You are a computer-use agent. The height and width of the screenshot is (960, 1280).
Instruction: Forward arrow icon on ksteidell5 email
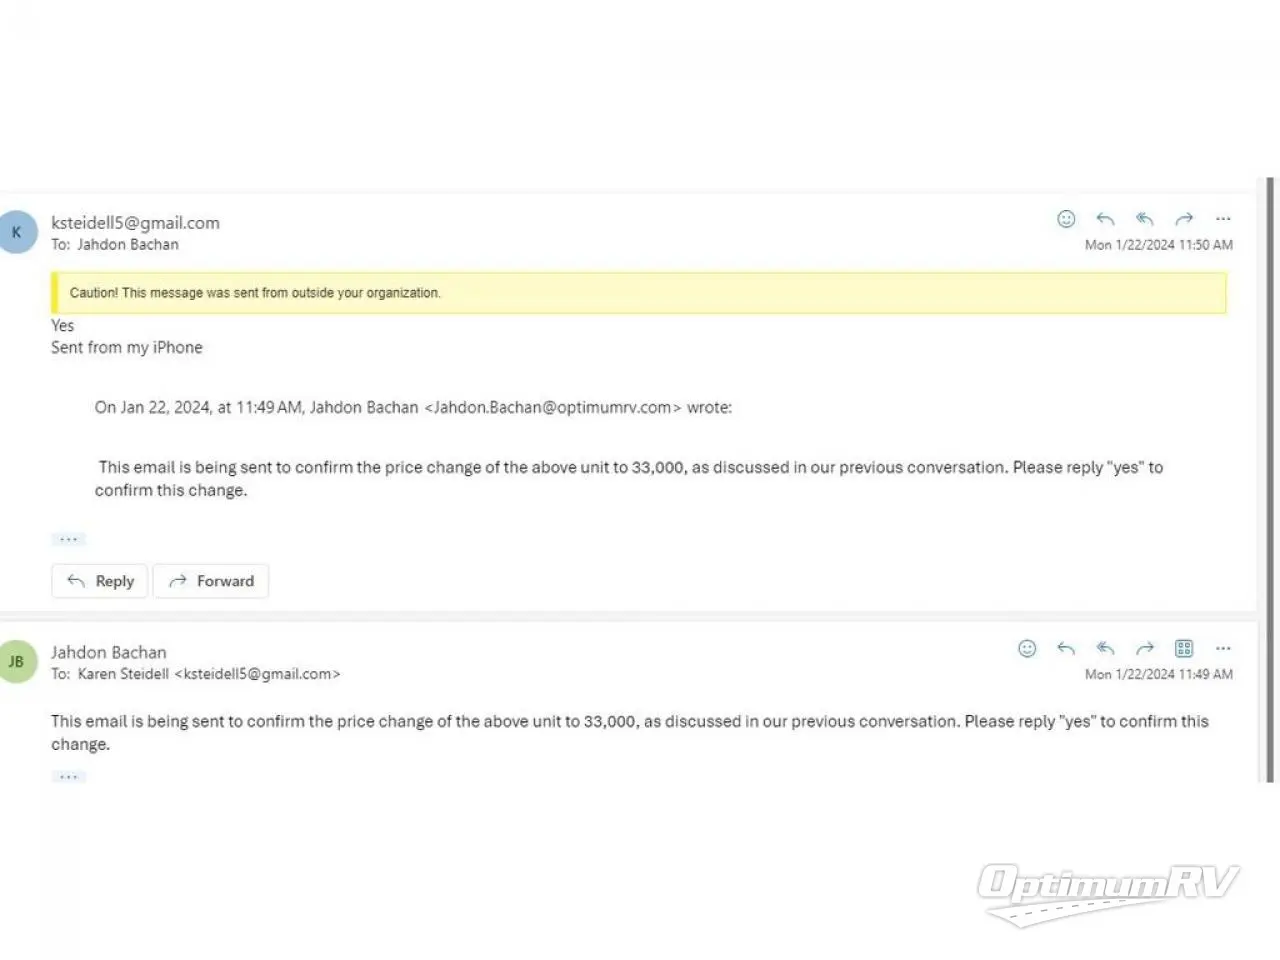point(1184,219)
